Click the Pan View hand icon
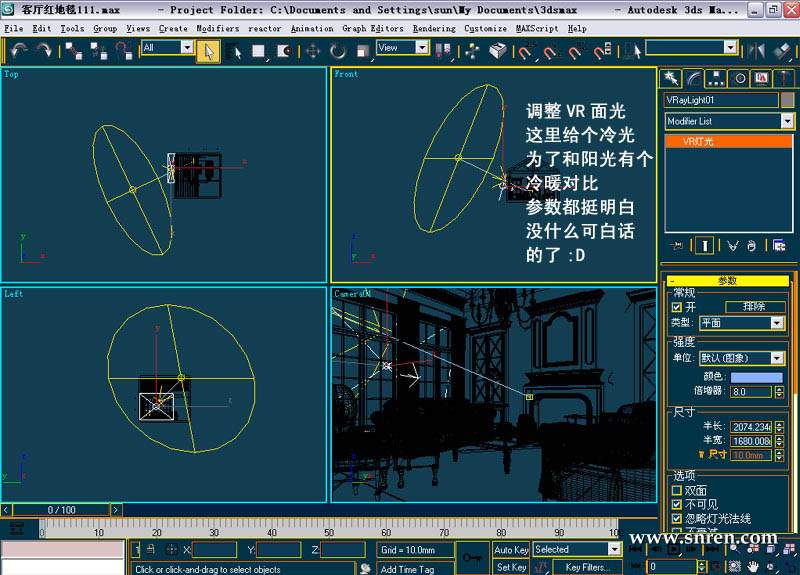Viewport: 800px width, 575px height. coord(753,566)
